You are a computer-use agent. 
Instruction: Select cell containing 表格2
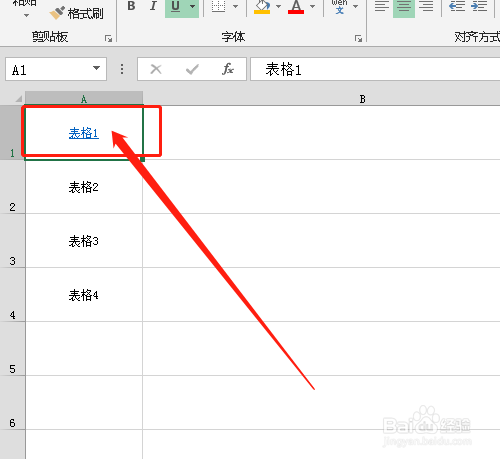(84, 187)
